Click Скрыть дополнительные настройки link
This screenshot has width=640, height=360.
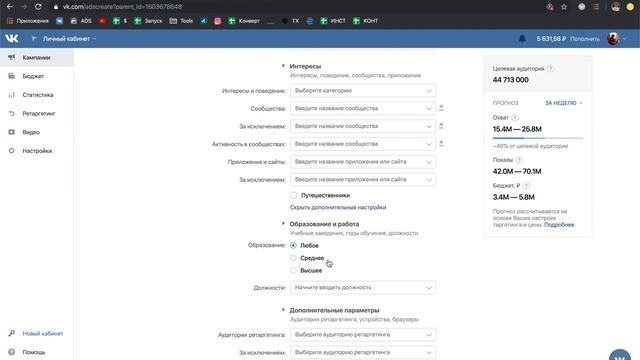click(x=338, y=207)
